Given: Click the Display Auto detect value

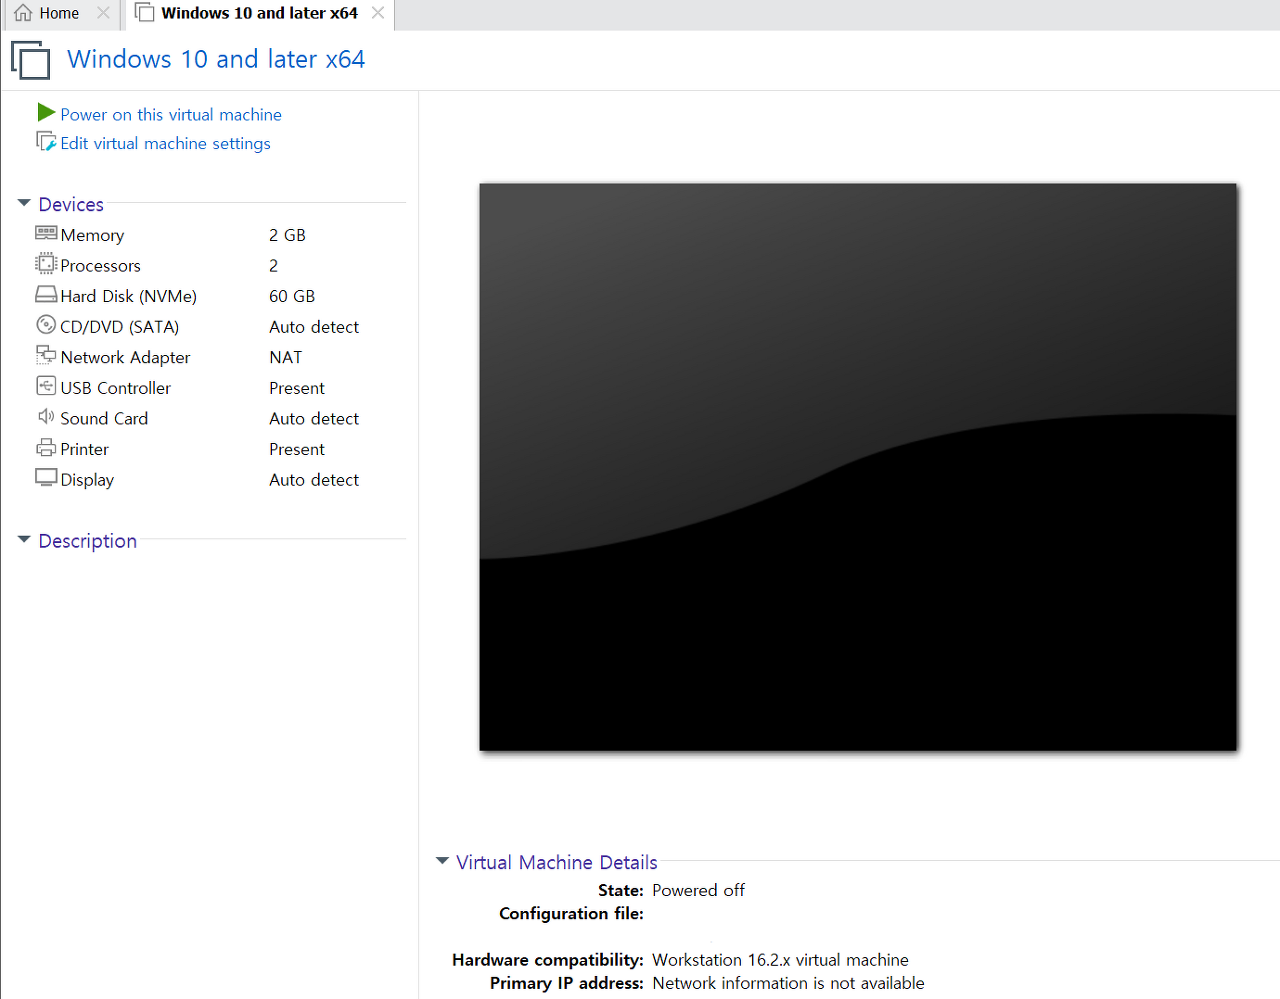Looking at the screenshot, I should pos(314,480).
